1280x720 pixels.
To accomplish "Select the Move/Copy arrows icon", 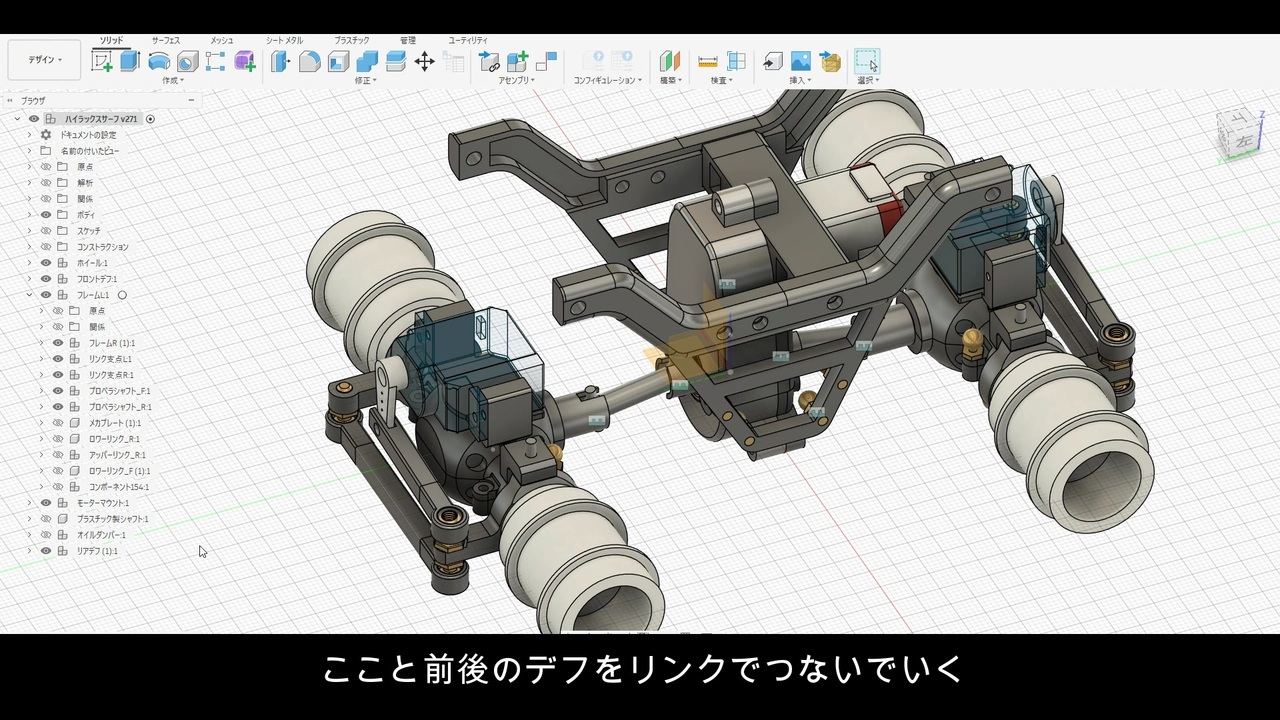I will [424, 62].
